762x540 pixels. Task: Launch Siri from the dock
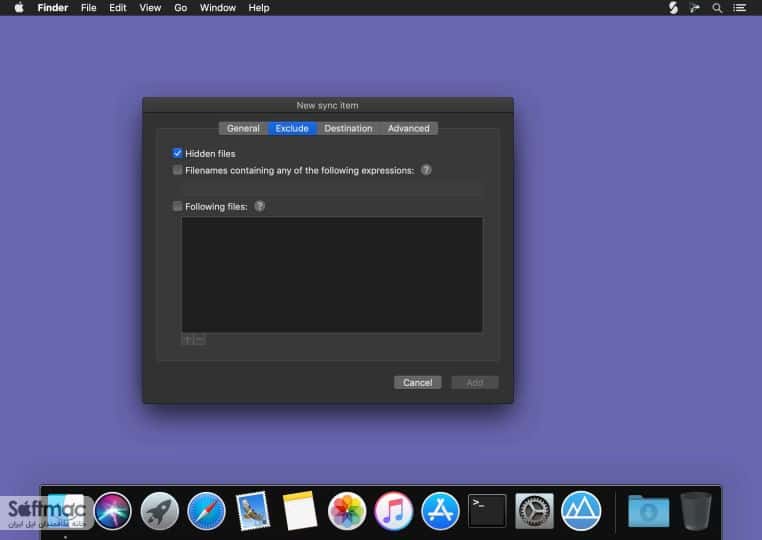[112, 511]
